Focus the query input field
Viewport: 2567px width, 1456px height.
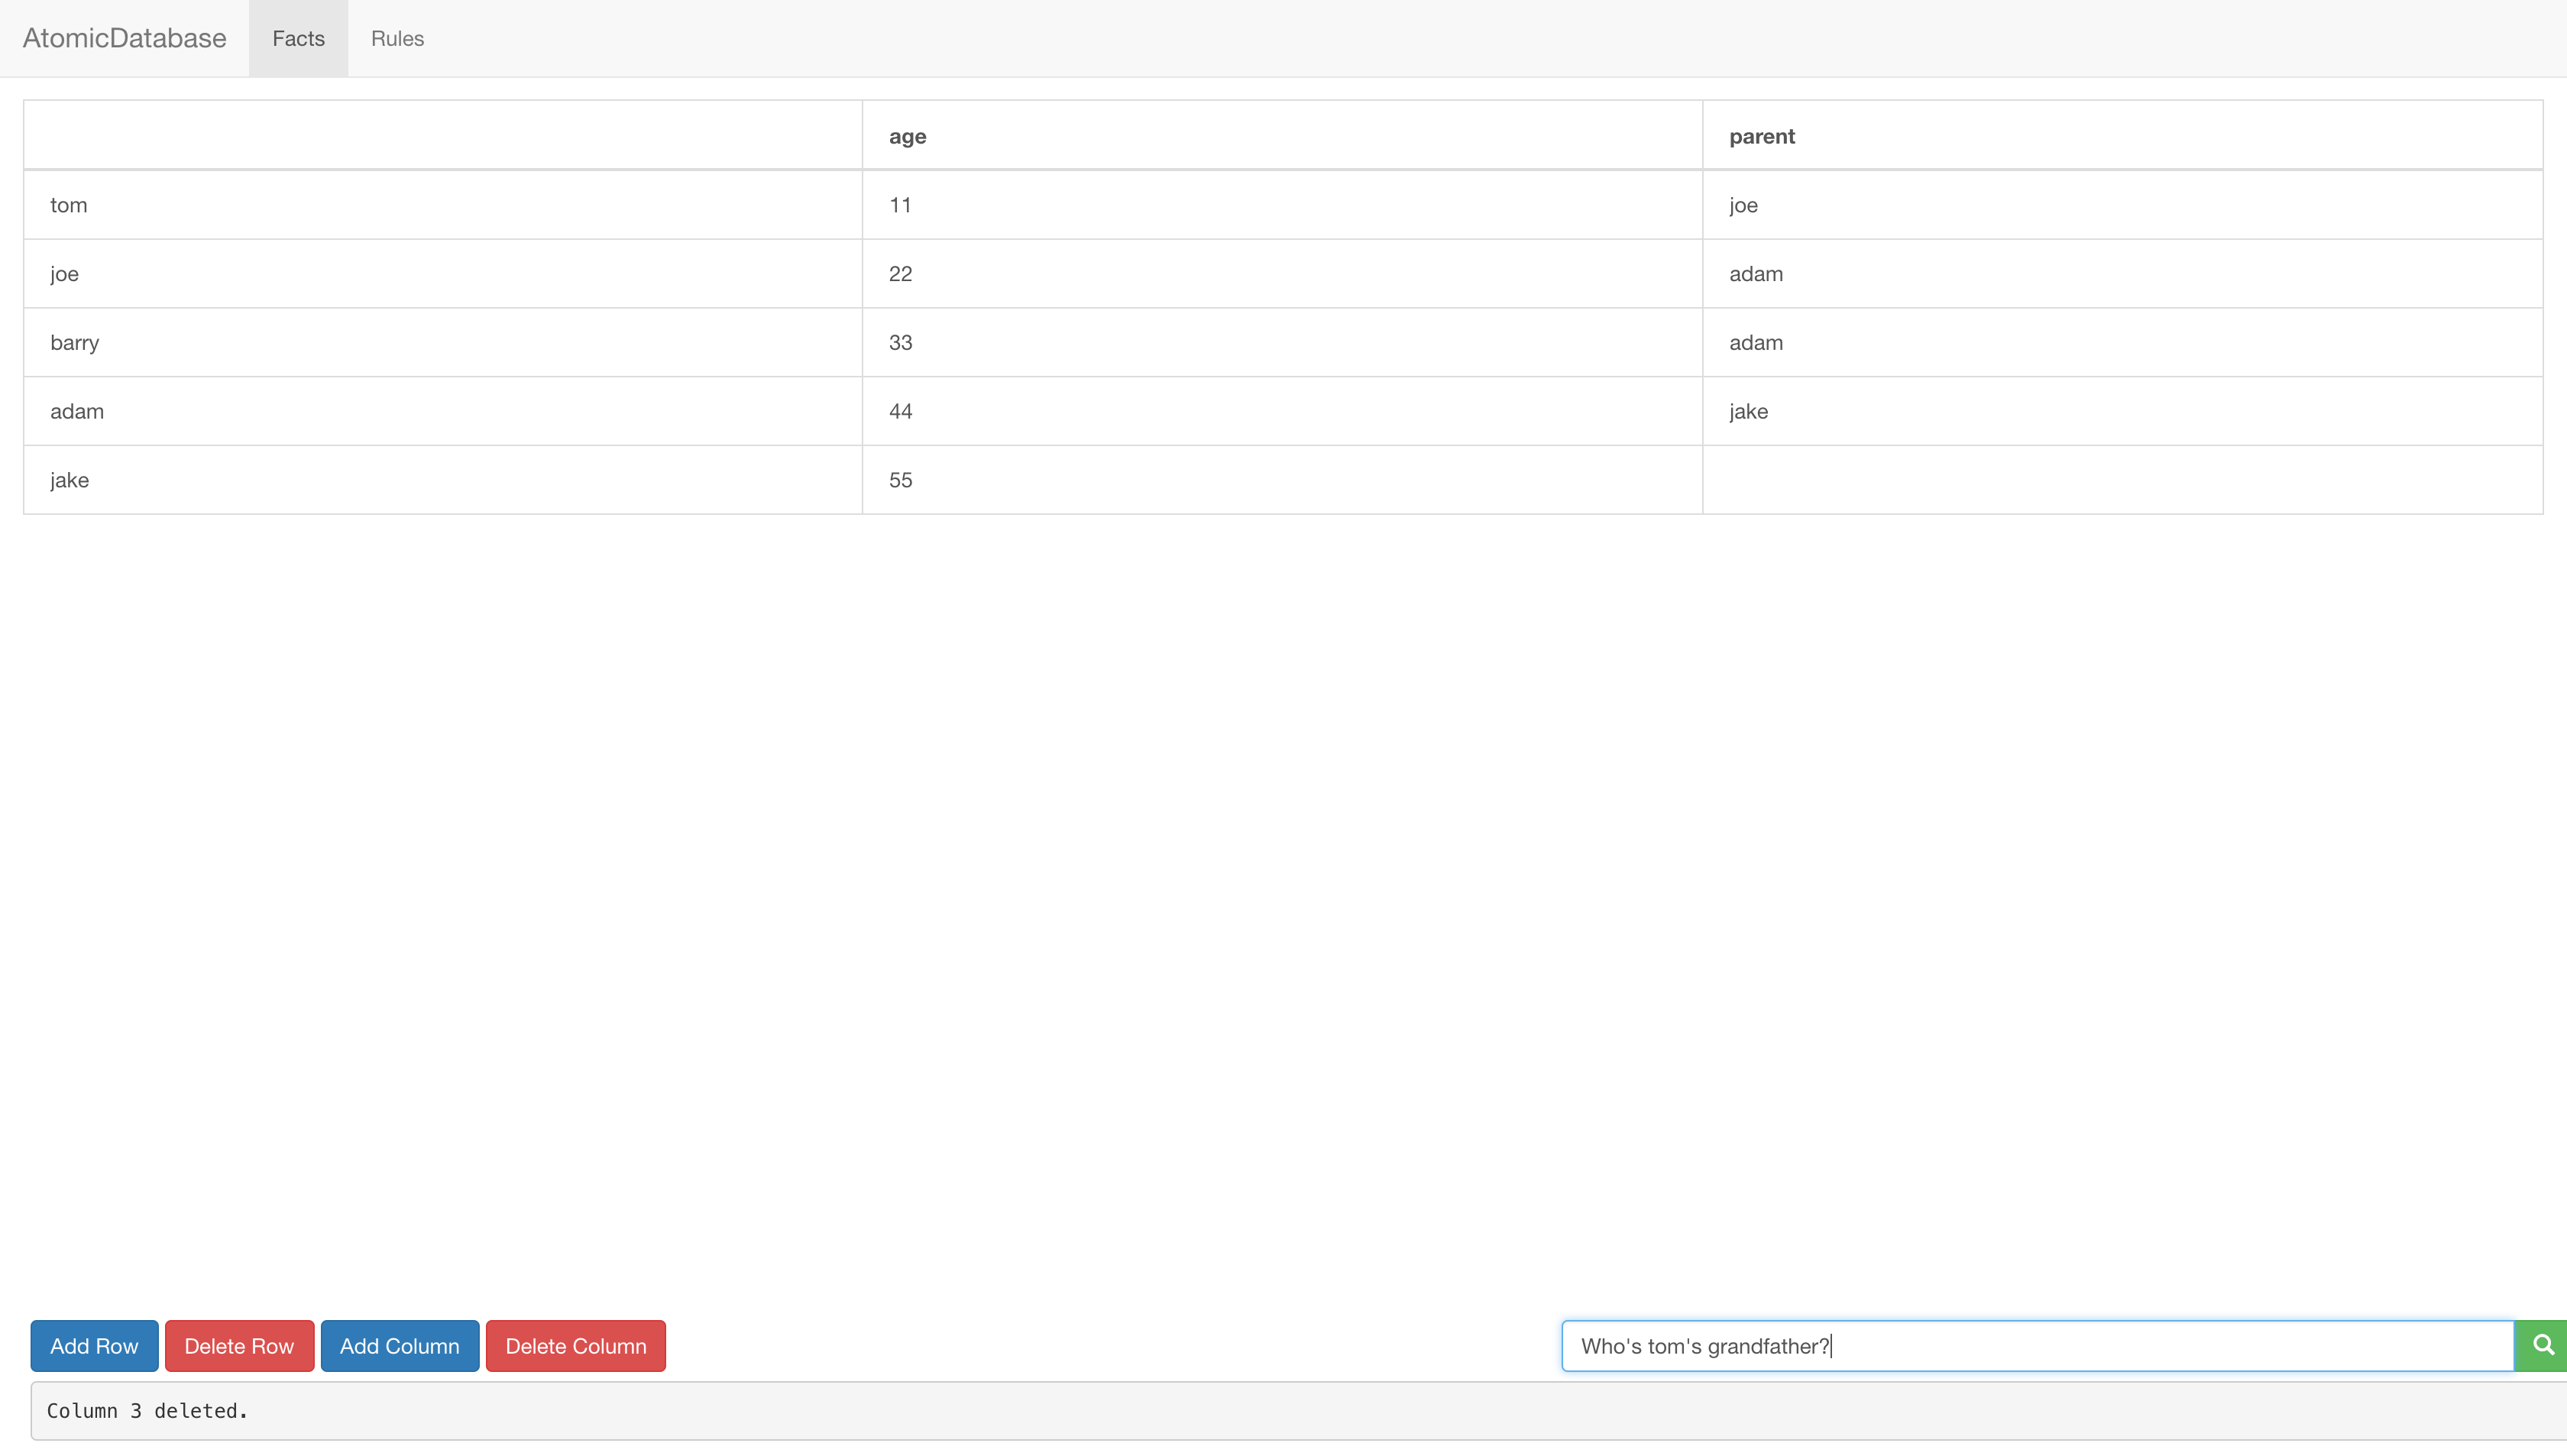(x=2036, y=1346)
